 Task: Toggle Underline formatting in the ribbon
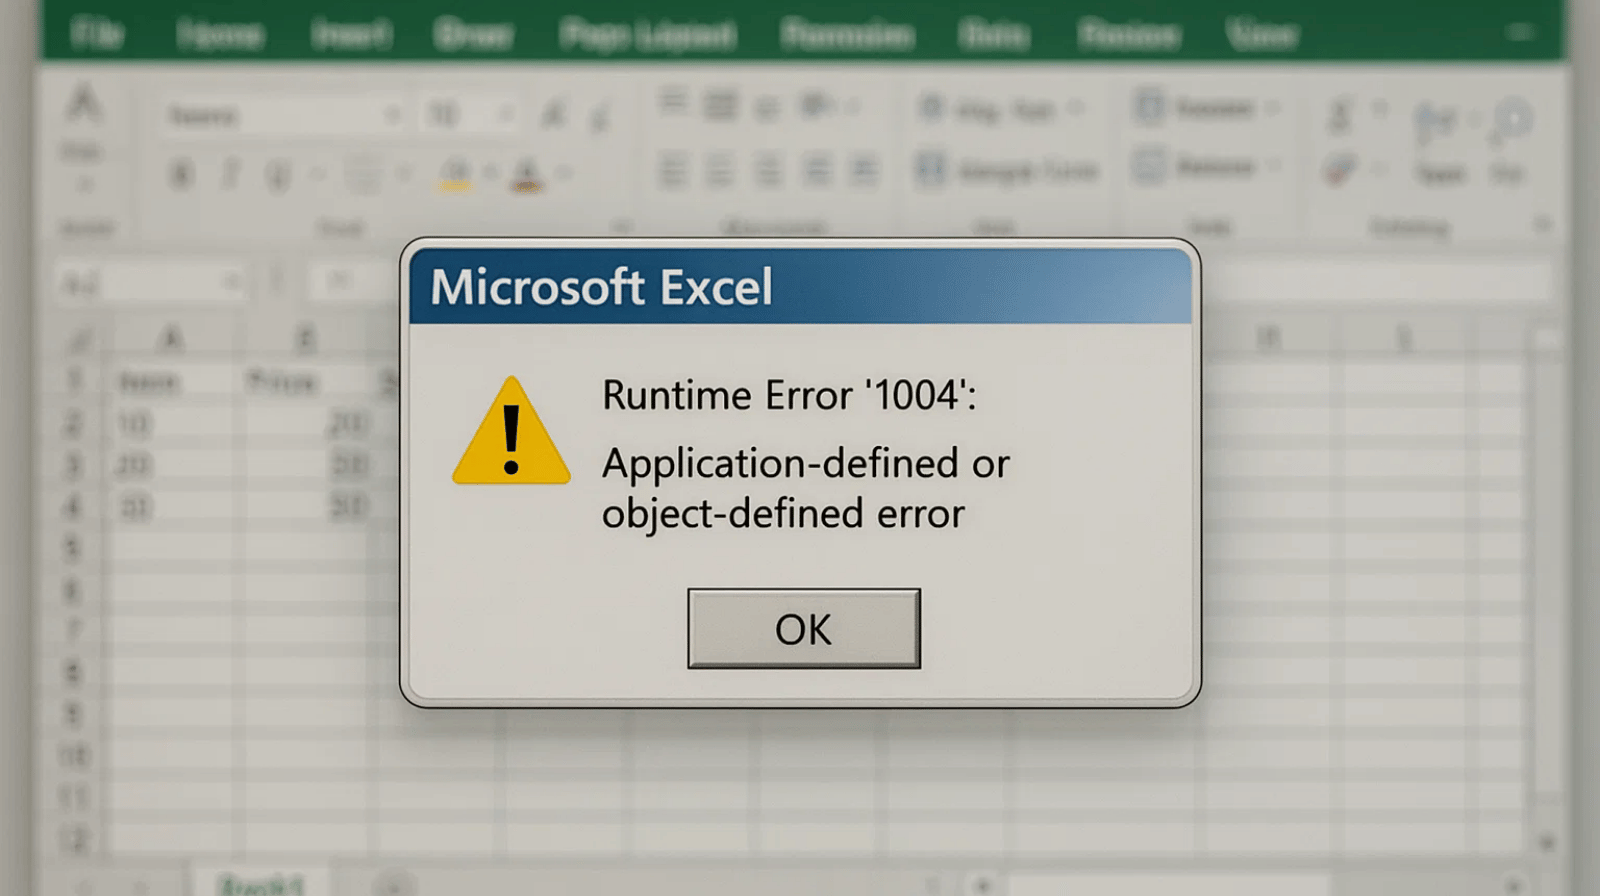(278, 176)
